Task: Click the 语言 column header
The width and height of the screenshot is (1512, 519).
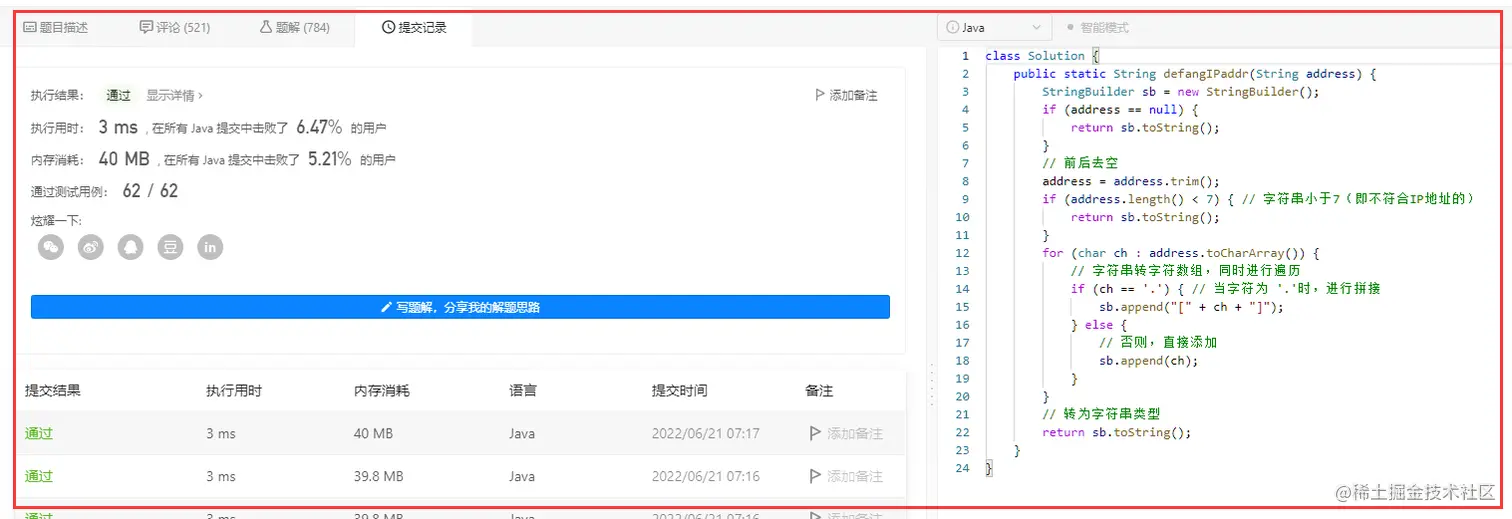Action: pyautogui.click(x=523, y=391)
